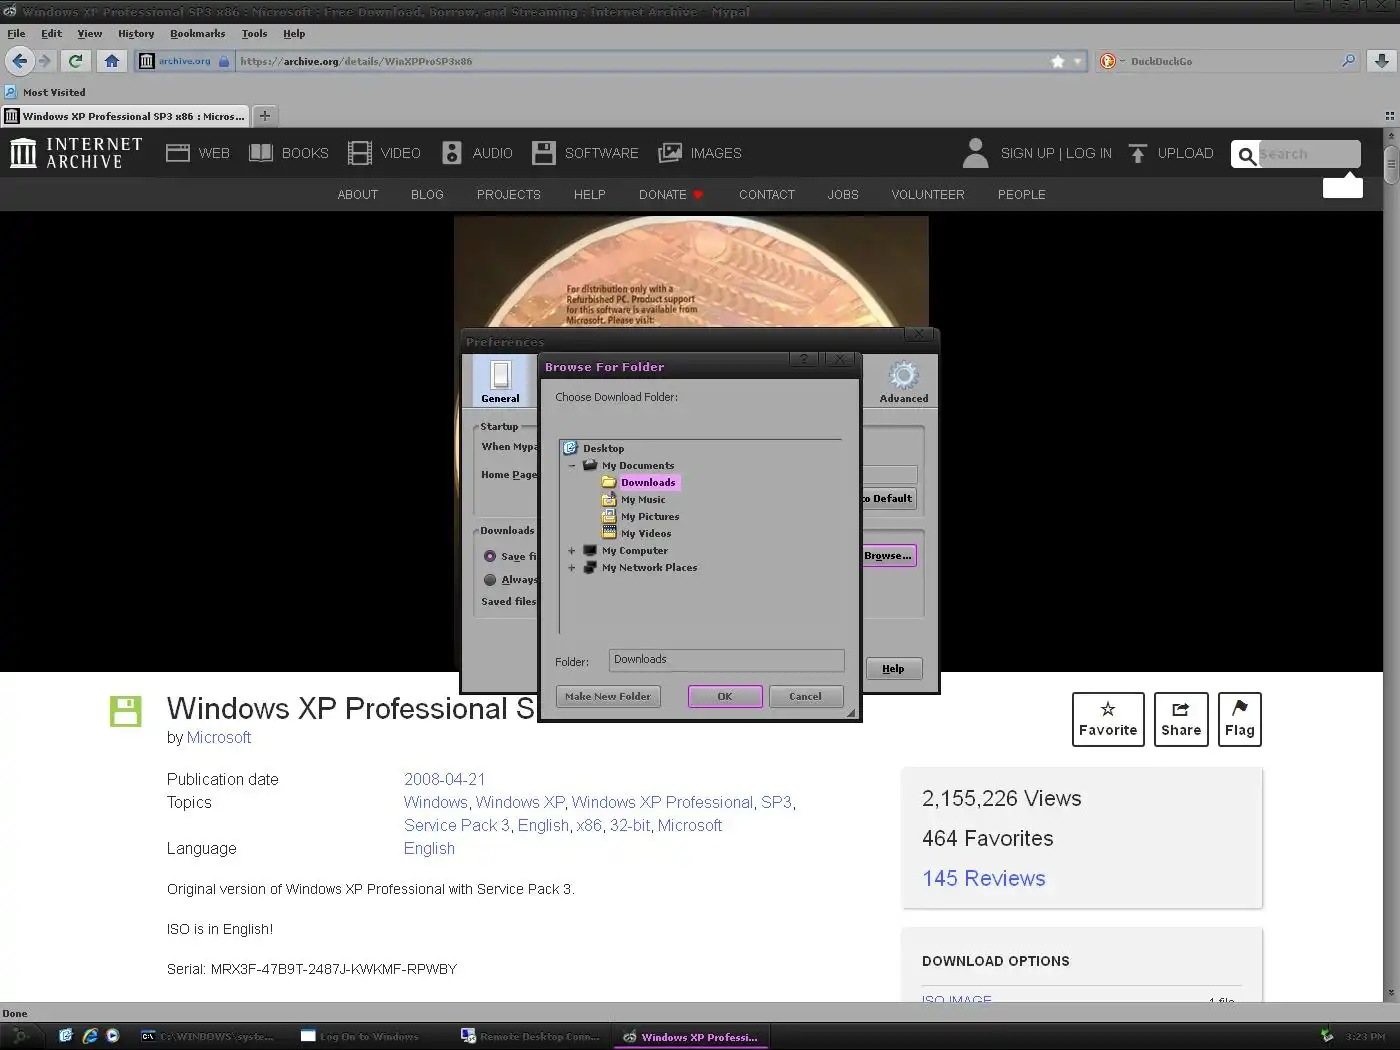Select the Downloads folder in tree
The height and width of the screenshot is (1050, 1400).
[648, 482]
